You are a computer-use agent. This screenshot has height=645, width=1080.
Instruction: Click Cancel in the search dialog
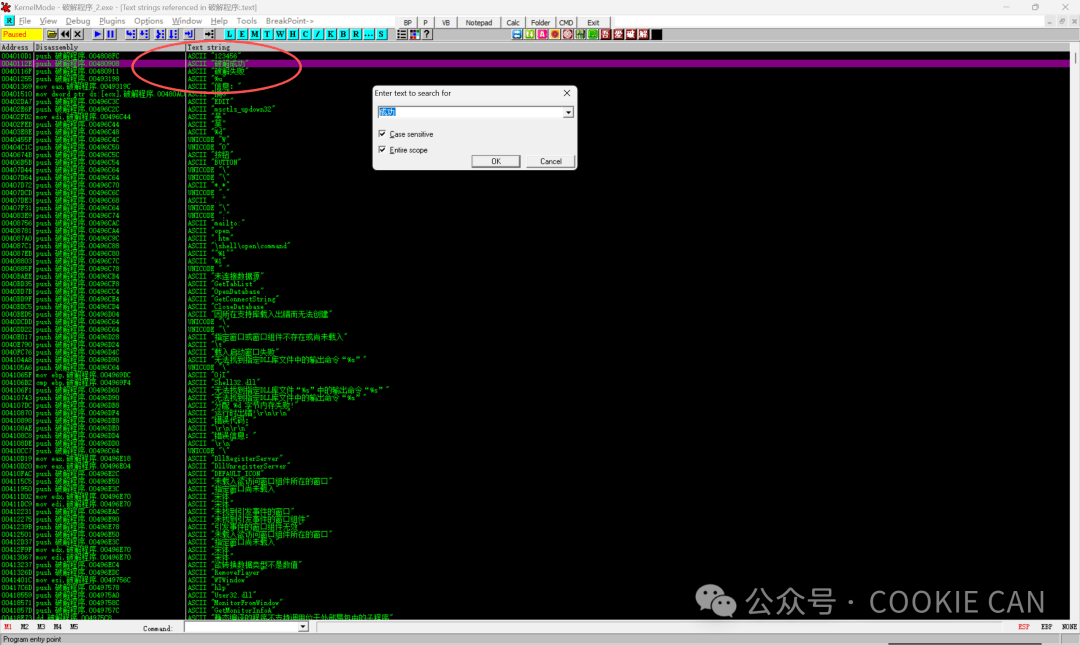[551, 161]
